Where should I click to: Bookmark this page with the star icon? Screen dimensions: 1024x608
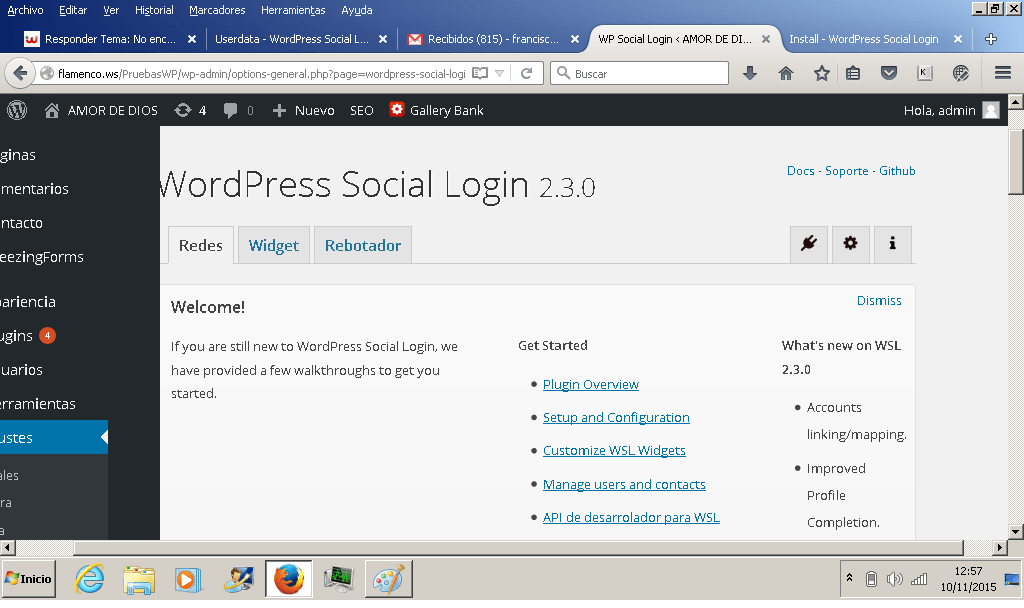[x=822, y=73]
